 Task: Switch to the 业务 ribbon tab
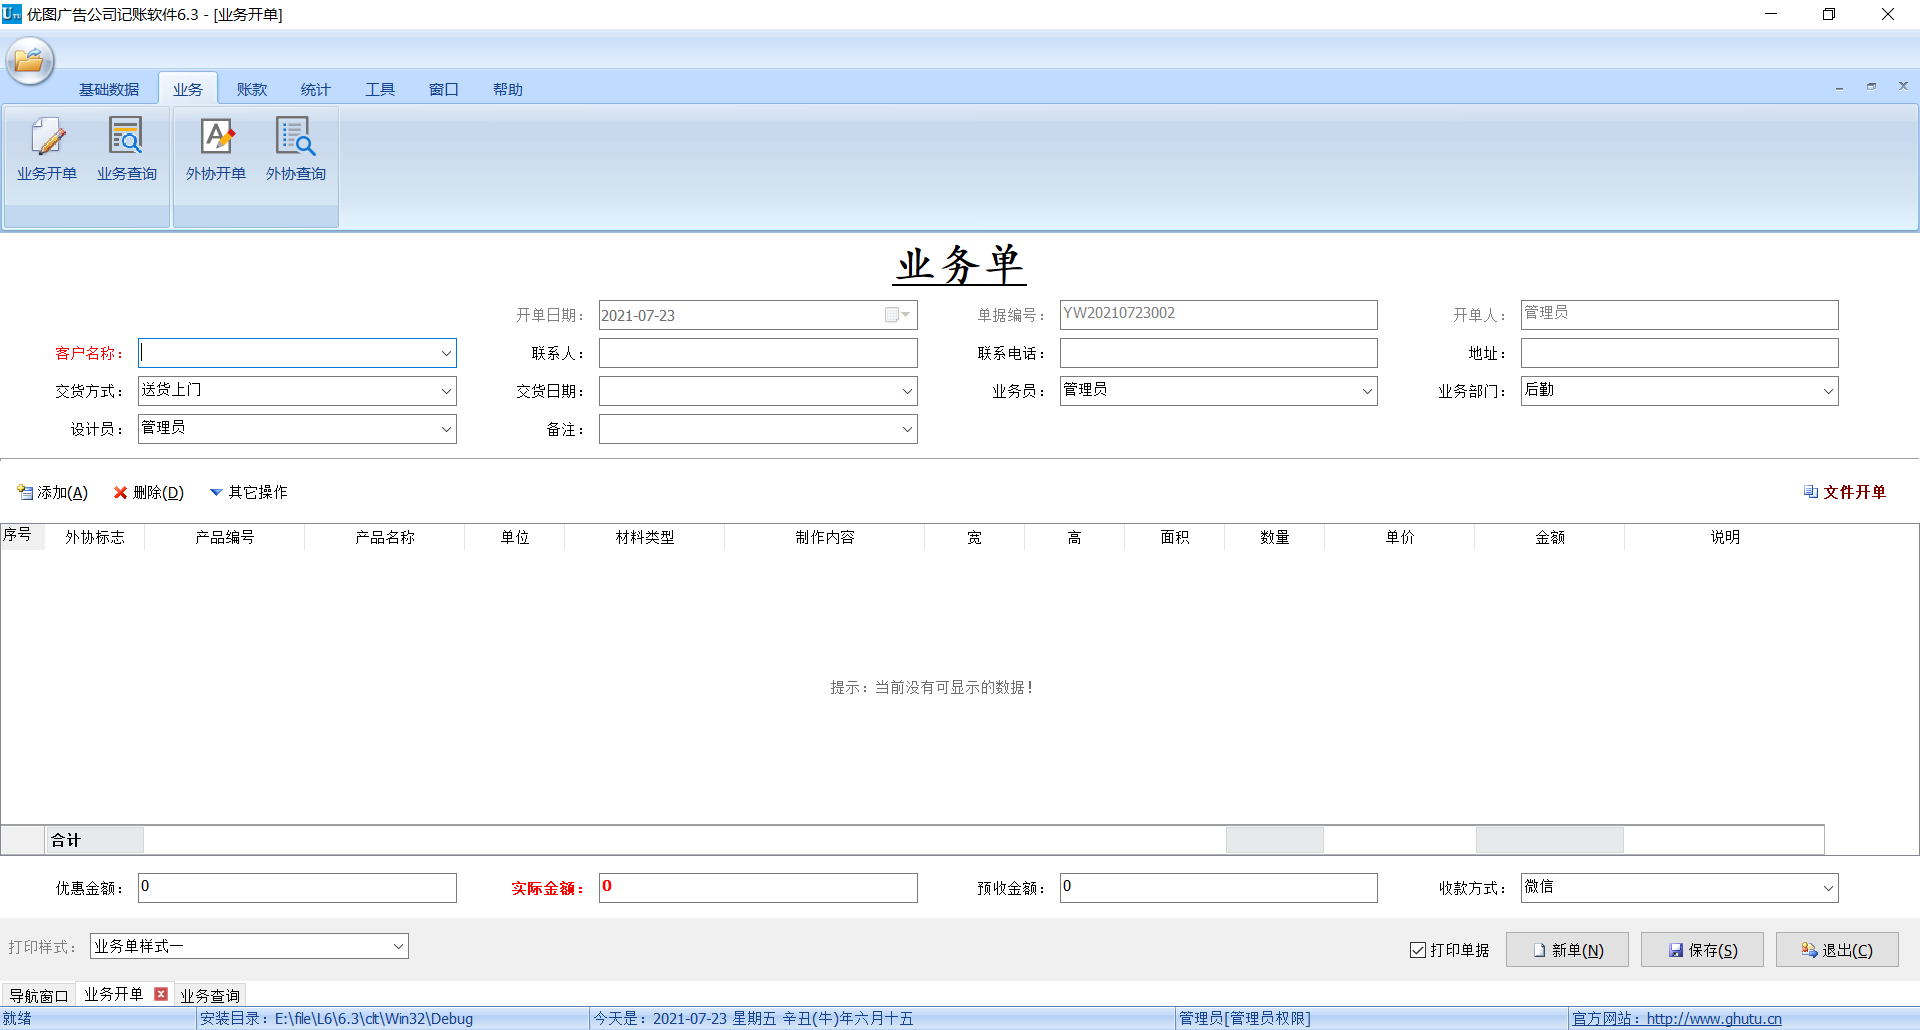point(188,89)
